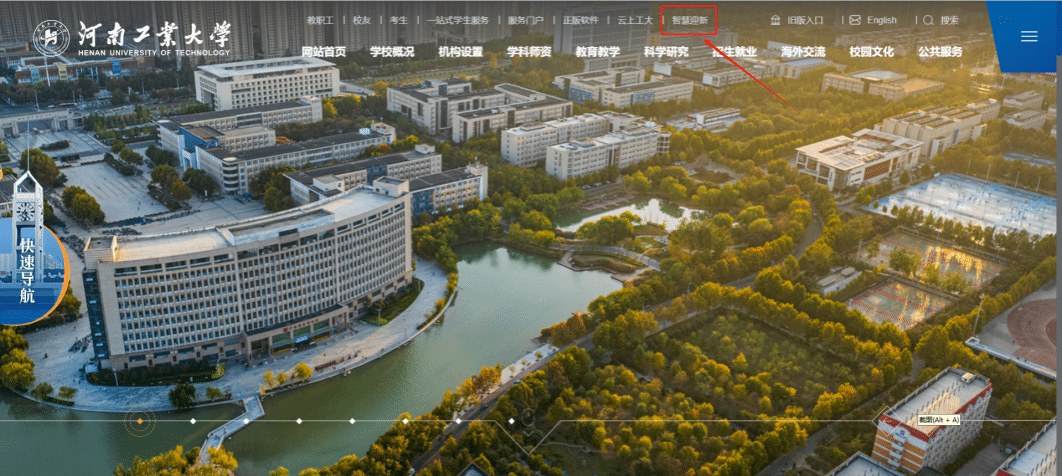Open the 快速导航 quick navigation badge
The width and height of the screenshot is (1062, 476).
(x=27, y=268)
